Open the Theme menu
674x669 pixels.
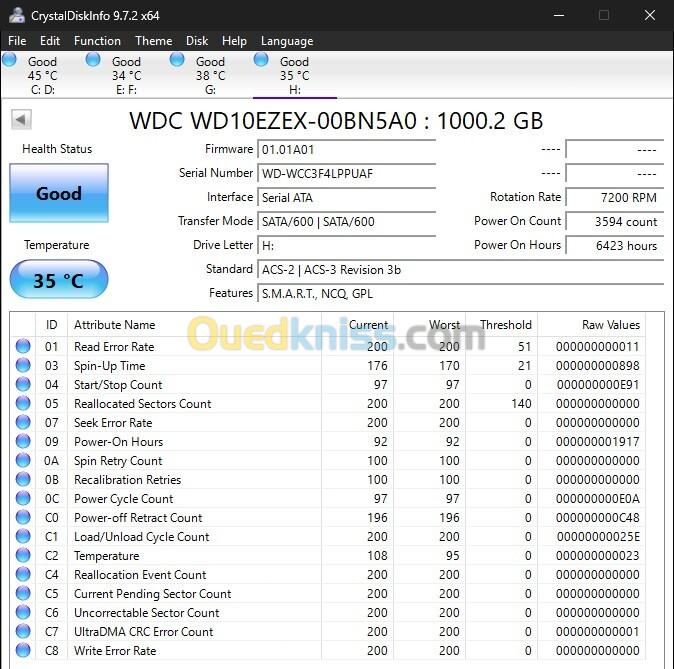tap(153, 41)
